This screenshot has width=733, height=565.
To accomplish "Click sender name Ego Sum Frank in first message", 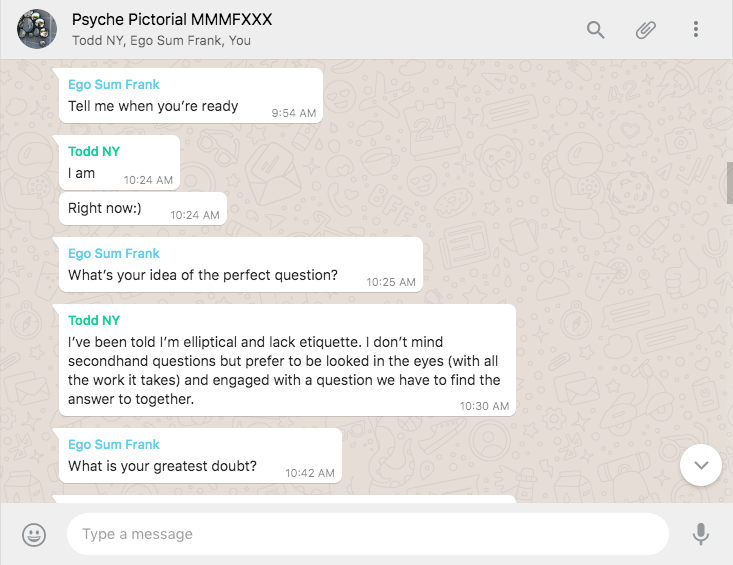I will click(x=114, y=85).
